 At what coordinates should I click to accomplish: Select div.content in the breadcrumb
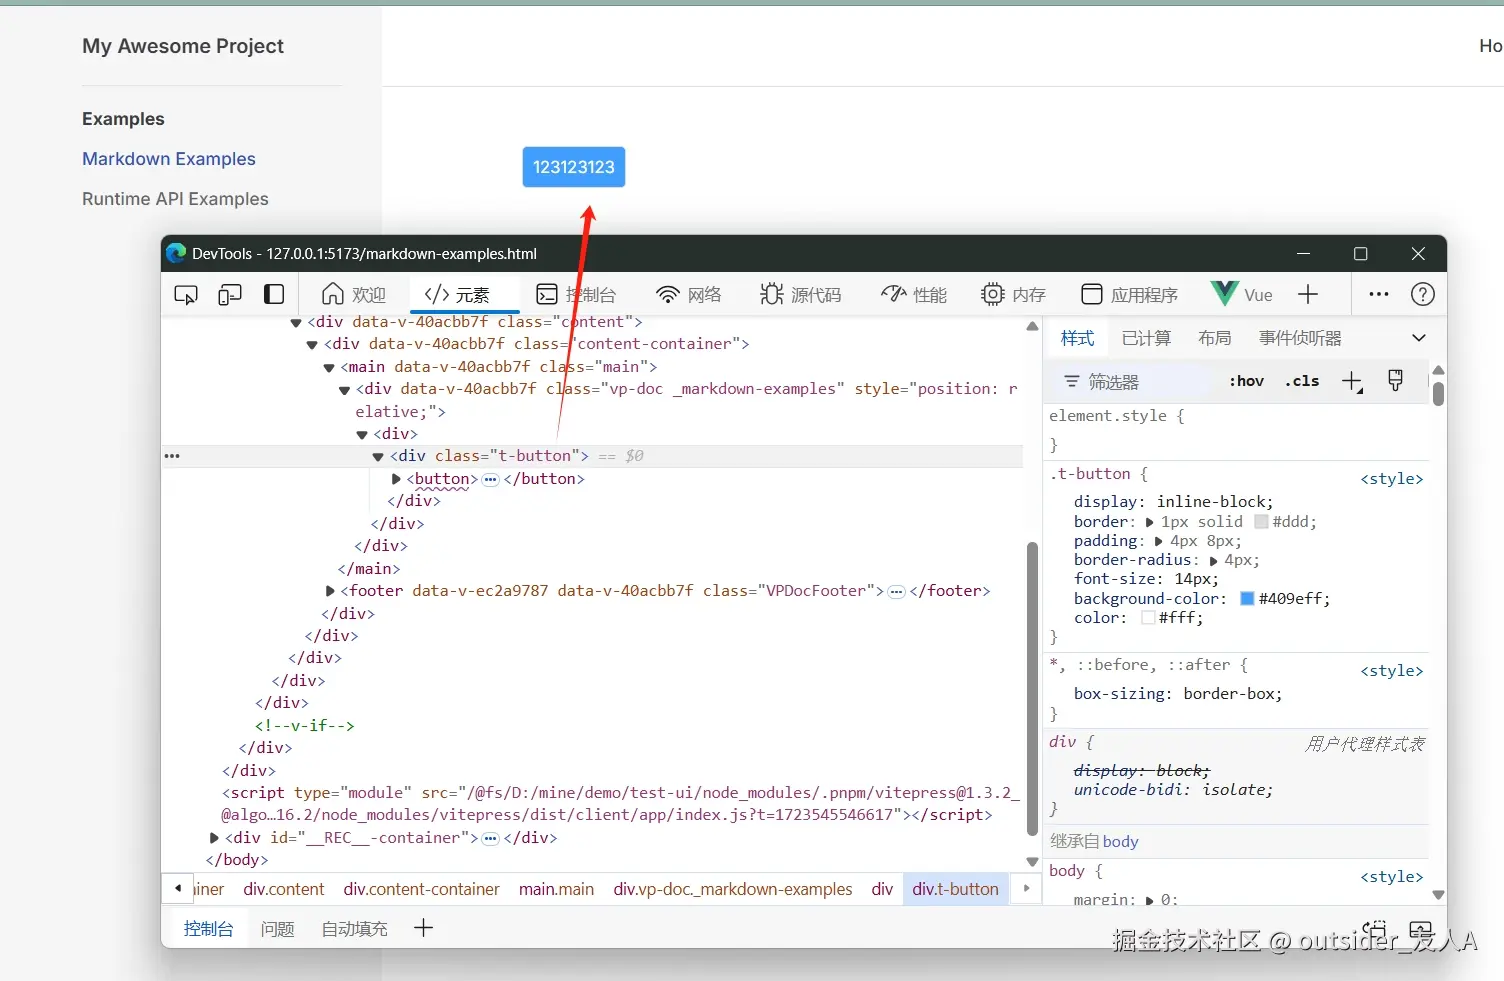coord(284,889)
